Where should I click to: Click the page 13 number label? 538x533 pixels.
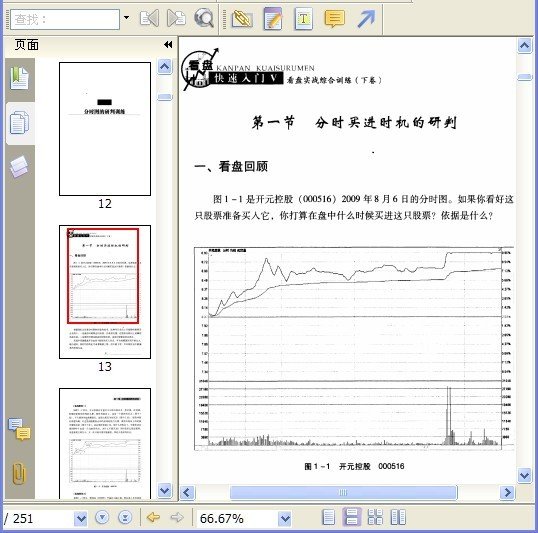(105, 367)
